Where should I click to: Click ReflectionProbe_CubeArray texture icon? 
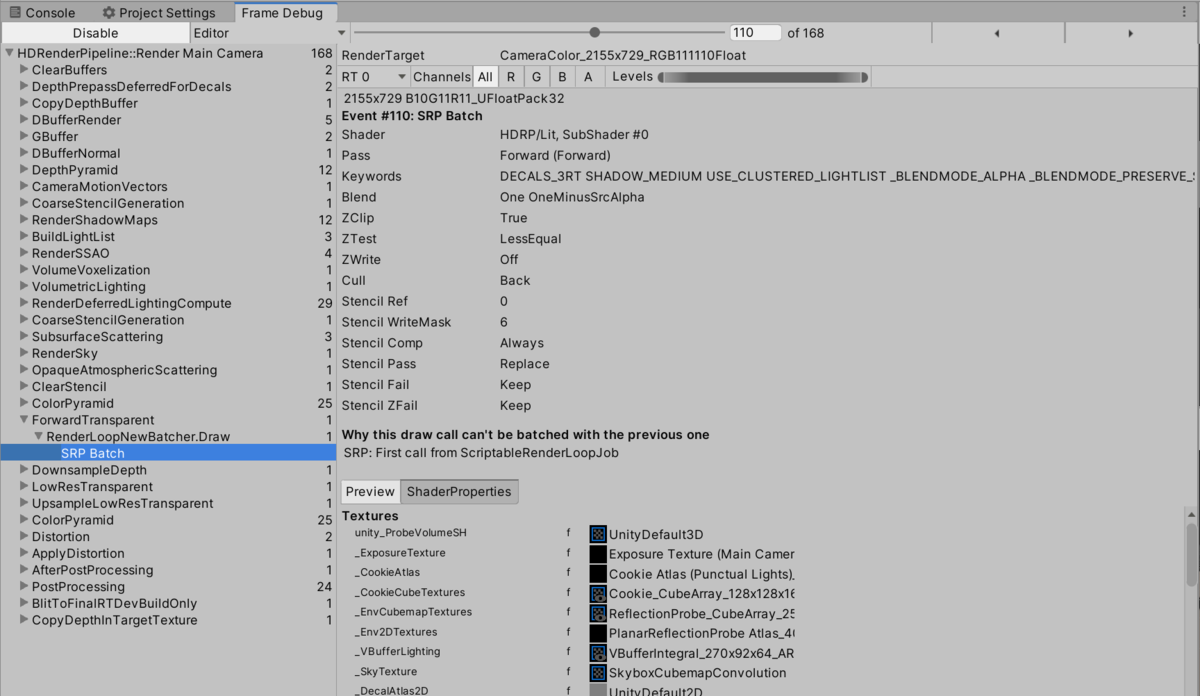coord(598,613)
